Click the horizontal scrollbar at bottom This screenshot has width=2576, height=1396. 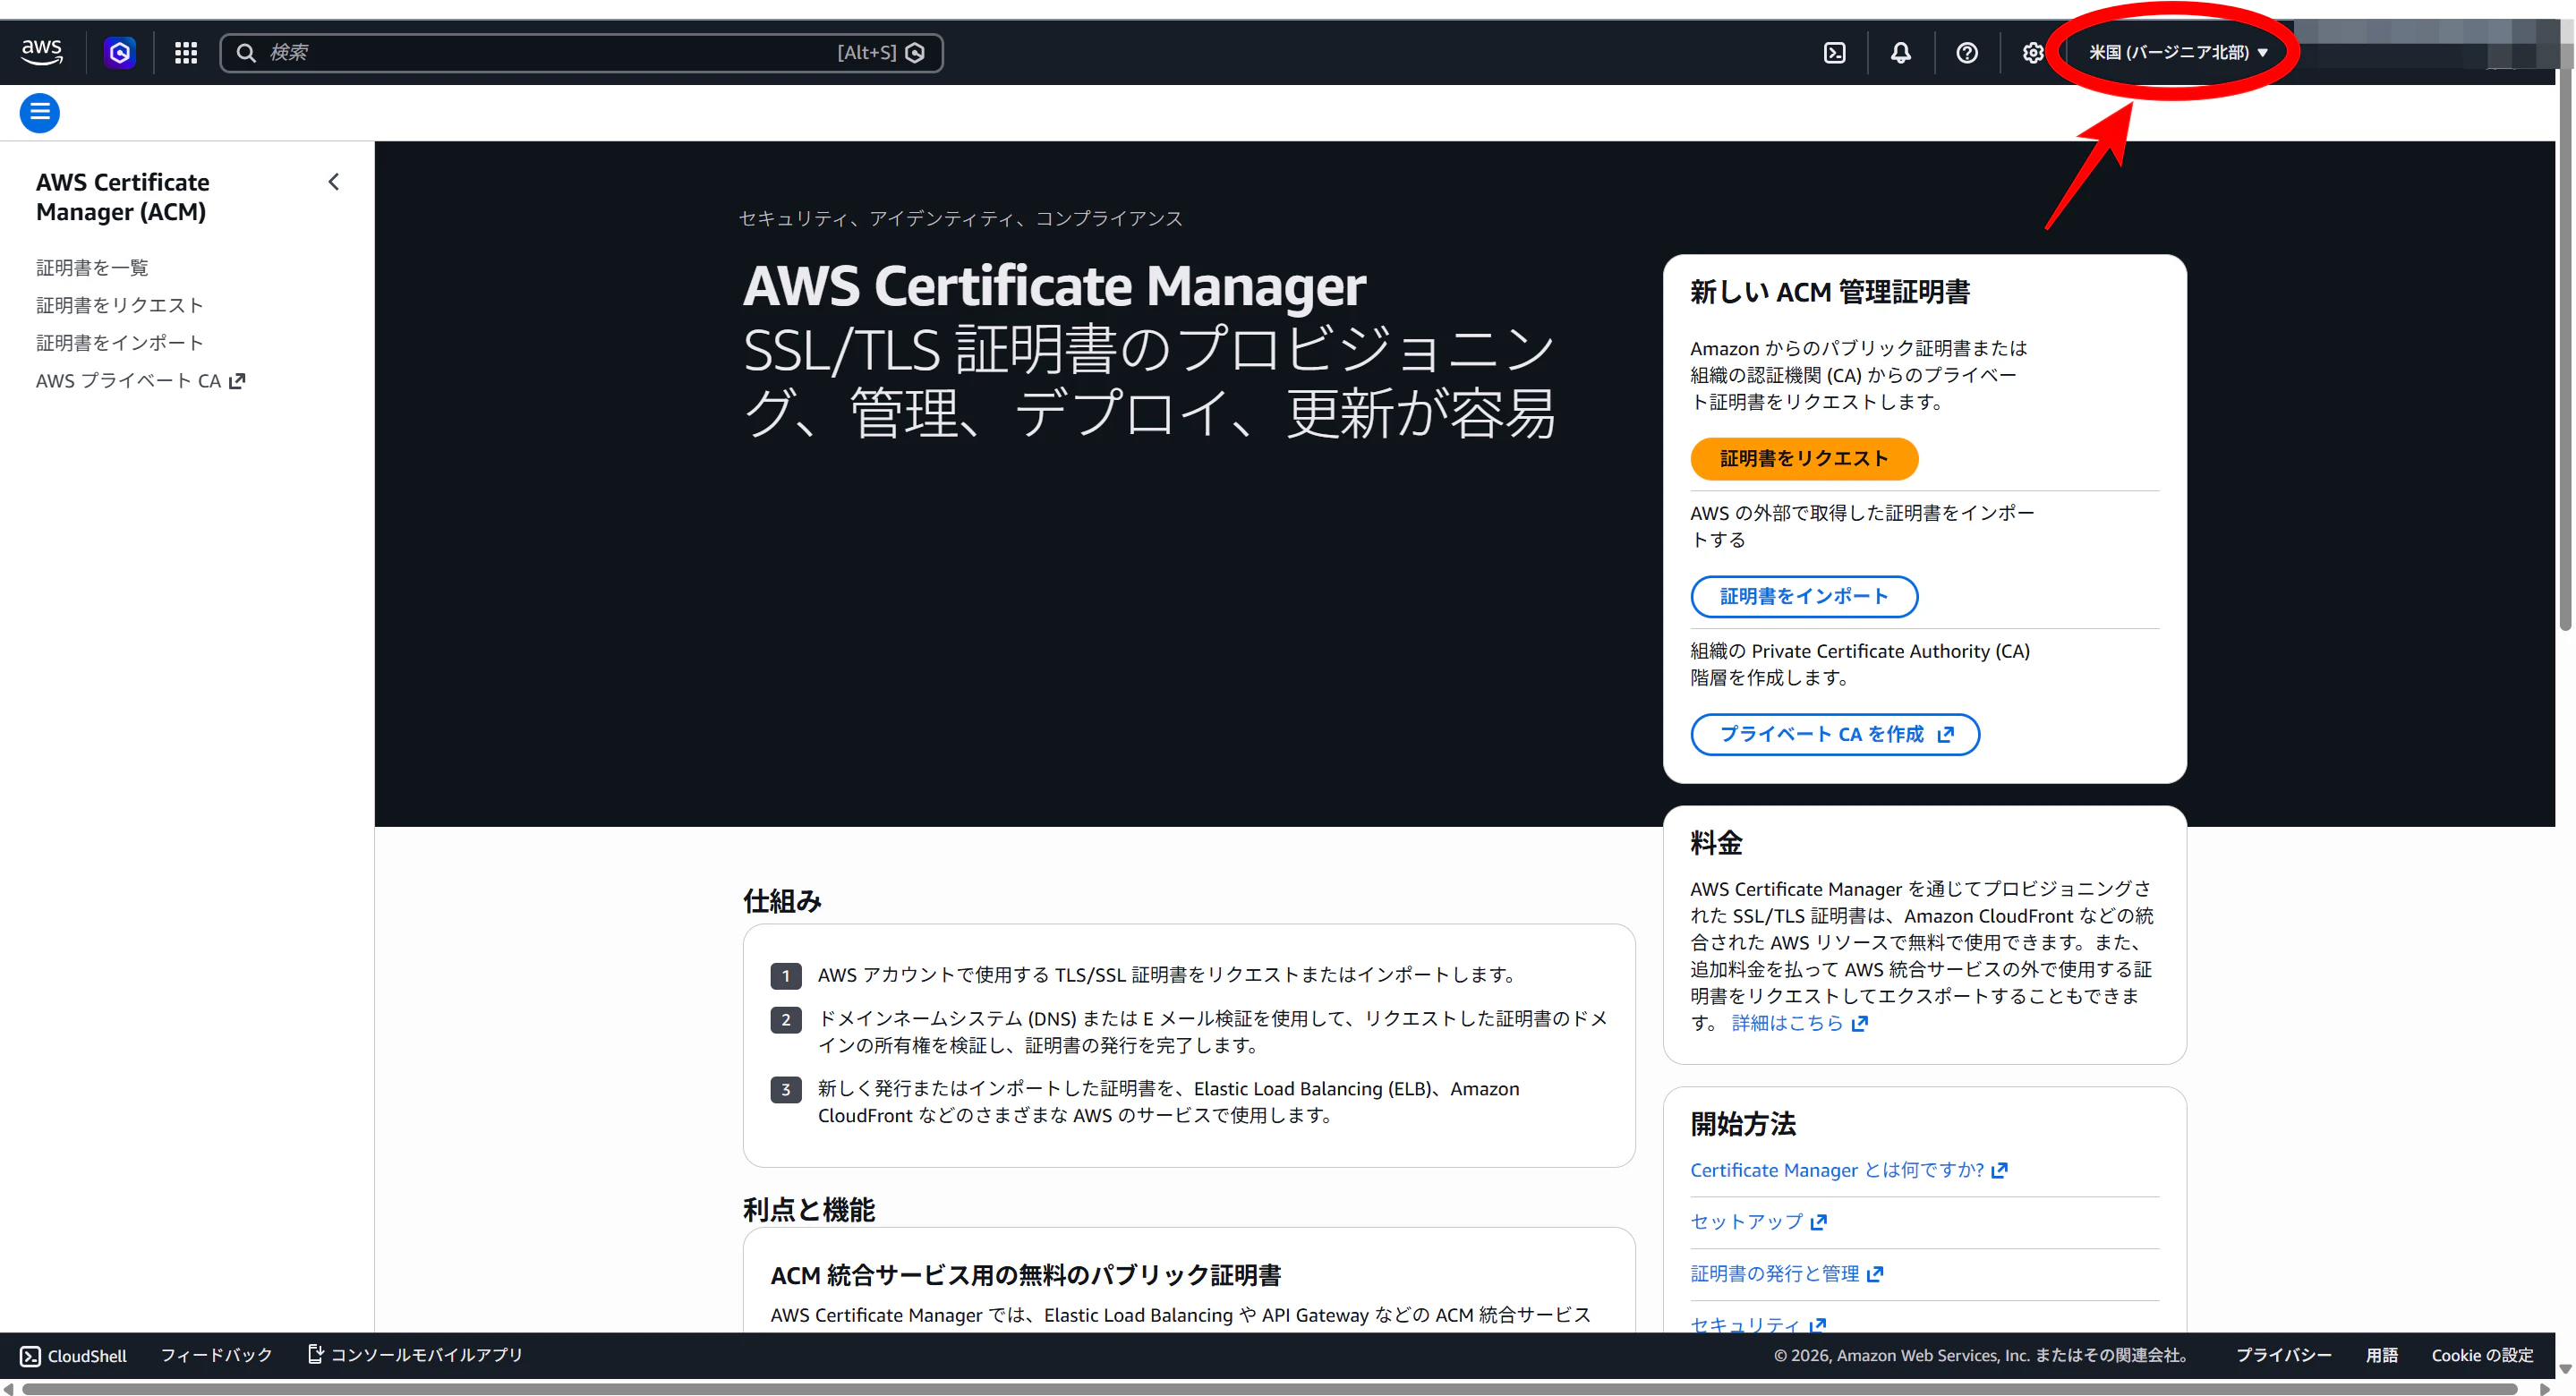[x=1269, y=1388]
